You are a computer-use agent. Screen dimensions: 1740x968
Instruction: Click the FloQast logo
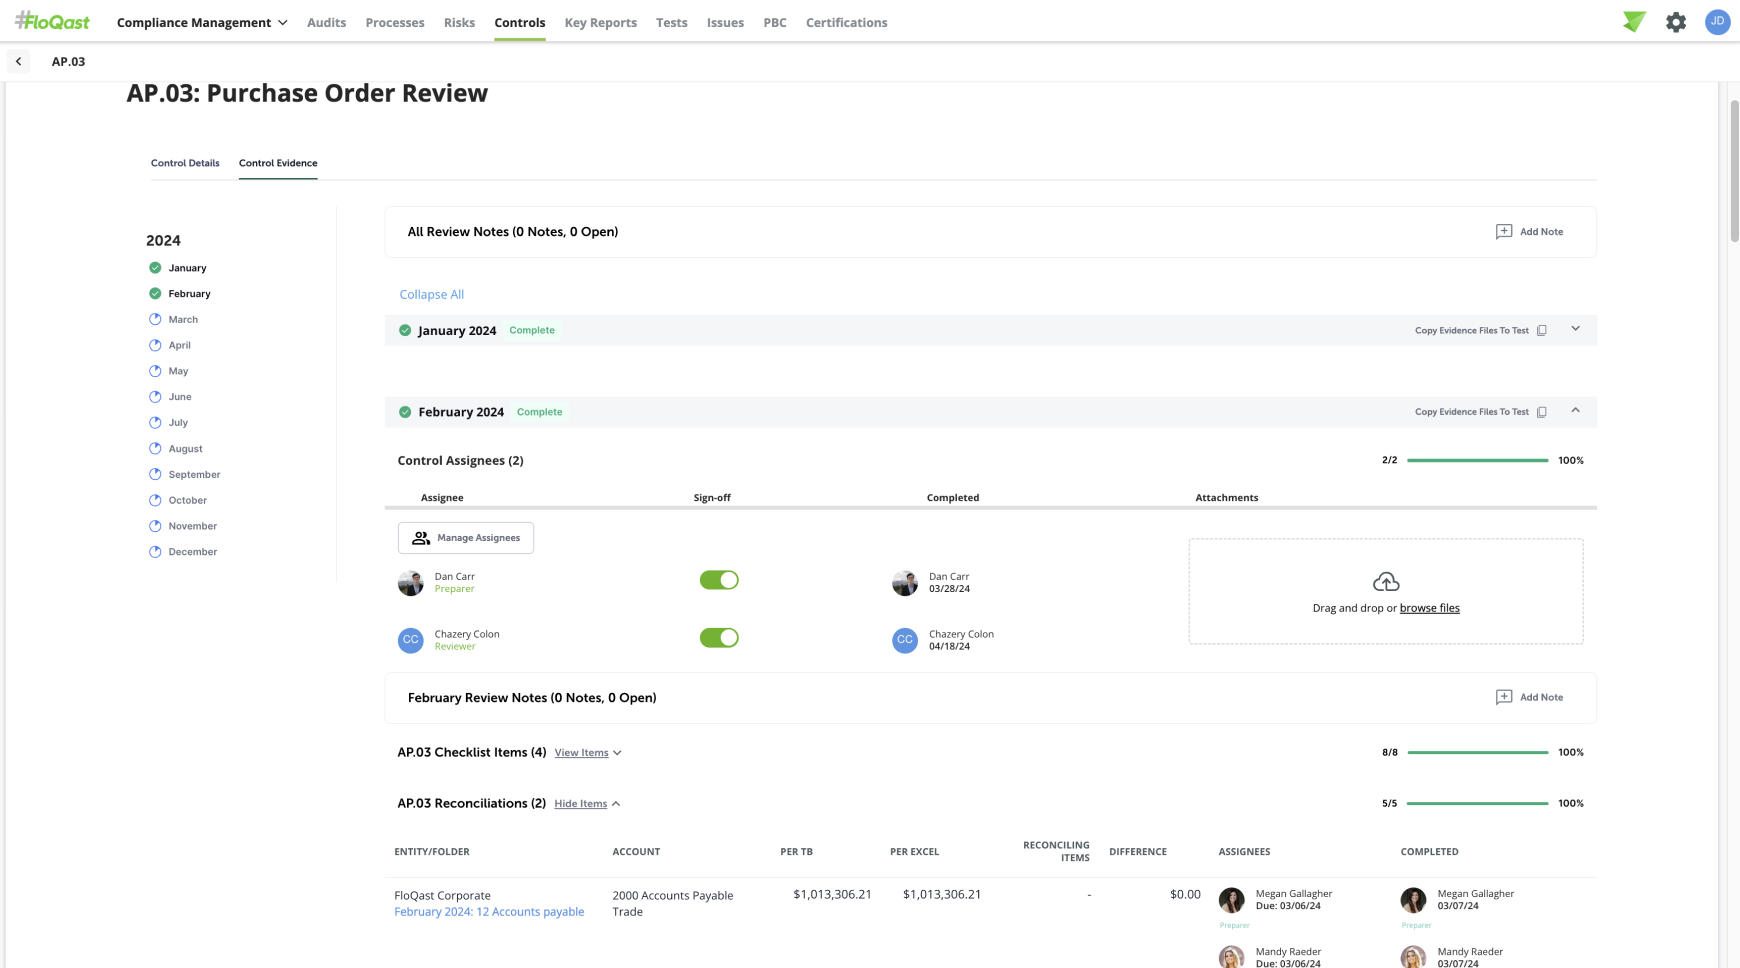coord(52,22)
